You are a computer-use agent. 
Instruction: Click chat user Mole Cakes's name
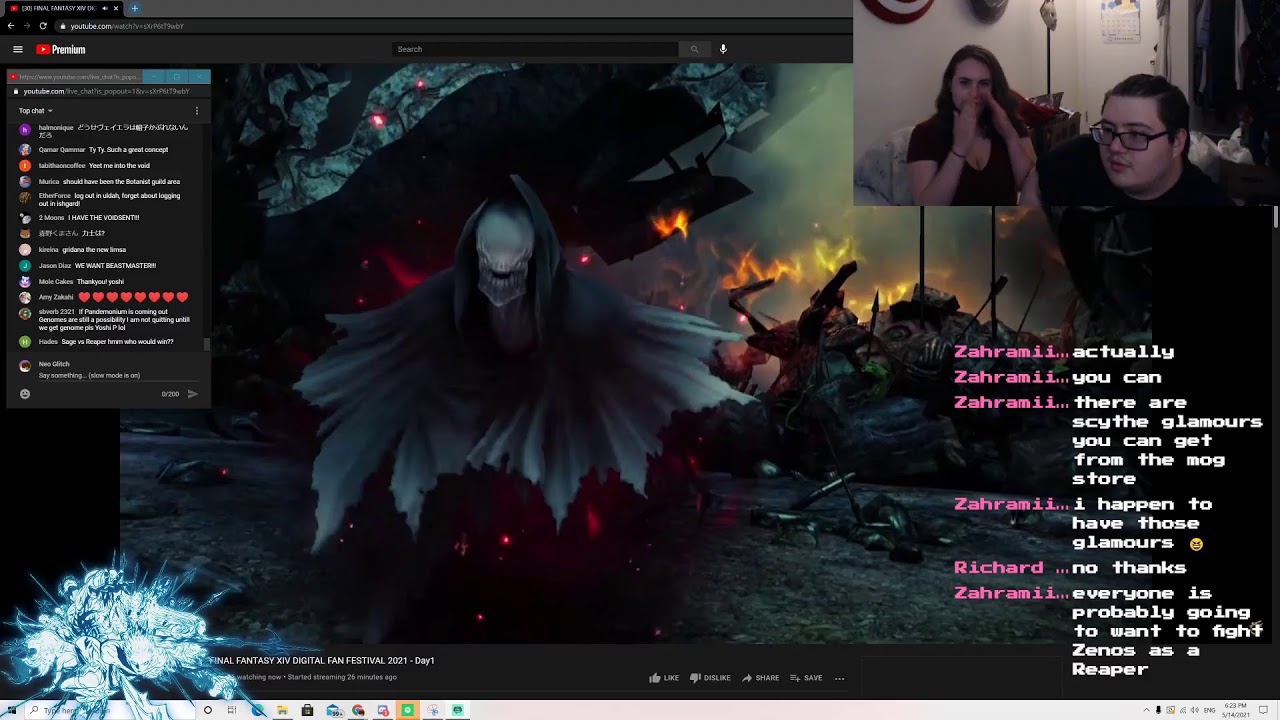point(56,282)
